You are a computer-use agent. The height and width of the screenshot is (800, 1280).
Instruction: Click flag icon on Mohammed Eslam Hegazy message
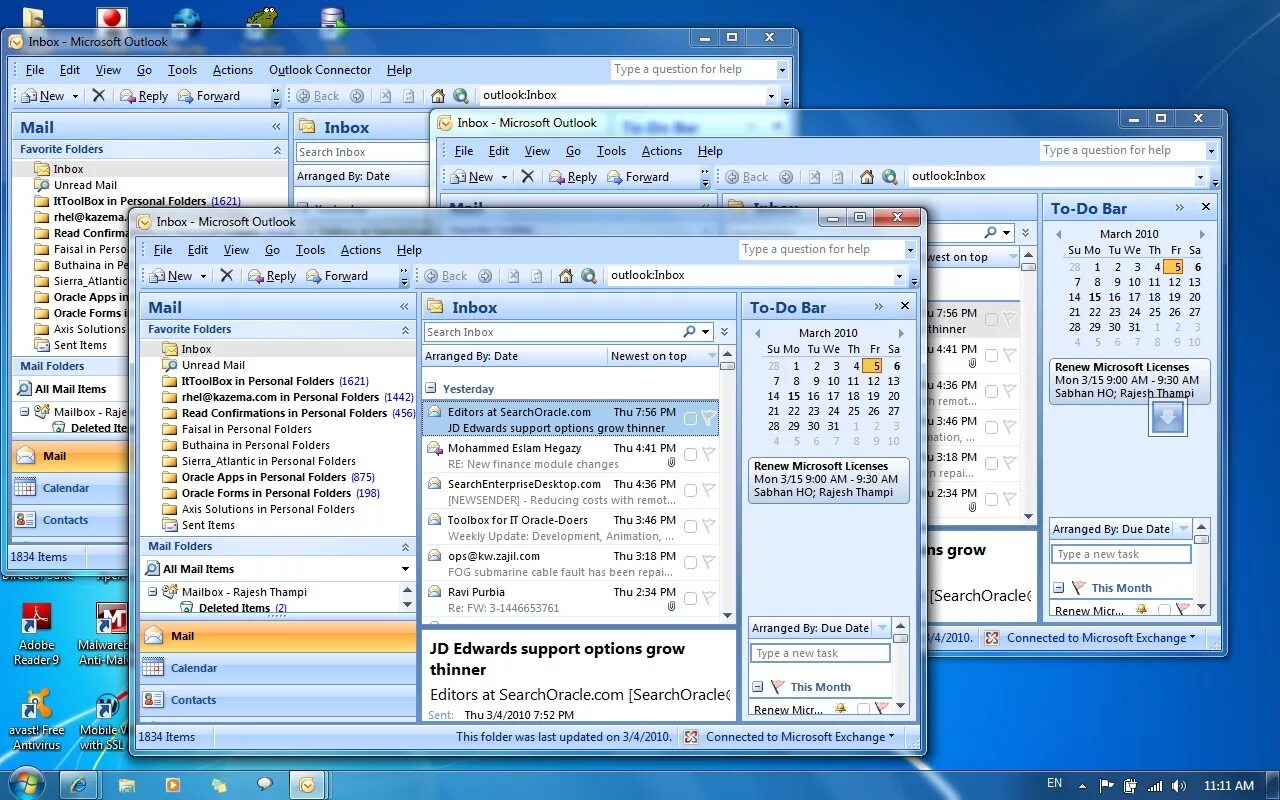click(708, 455)
